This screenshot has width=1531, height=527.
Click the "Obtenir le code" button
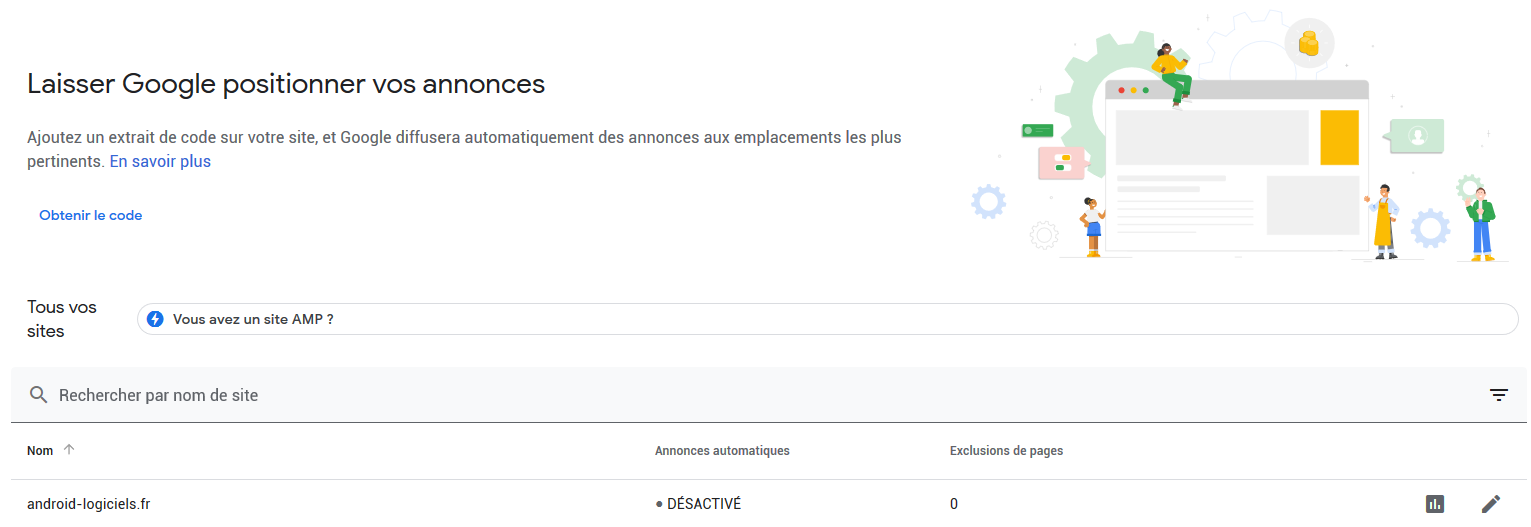click(x=91, y=215)
